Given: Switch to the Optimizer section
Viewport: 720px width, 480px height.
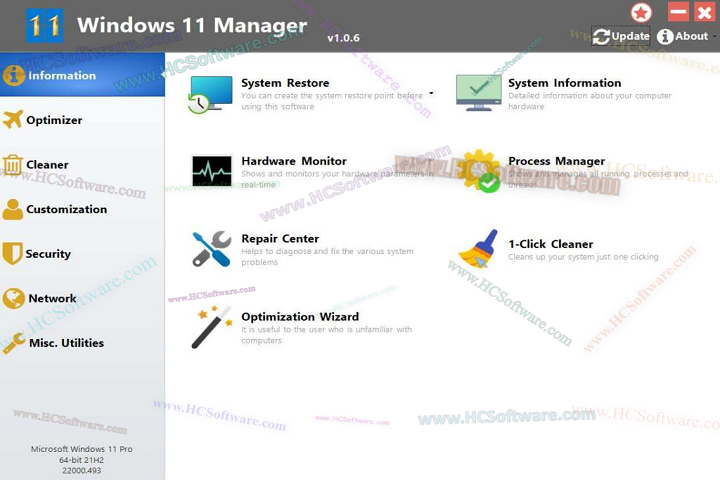Looking at the screenshot, I should 54,120.
